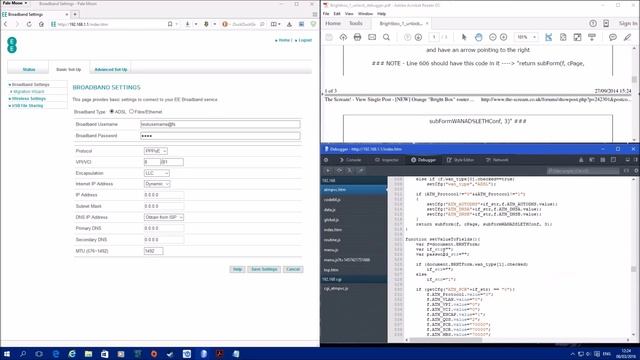Open the USB File Sharing sidebar link

point(27,106)
